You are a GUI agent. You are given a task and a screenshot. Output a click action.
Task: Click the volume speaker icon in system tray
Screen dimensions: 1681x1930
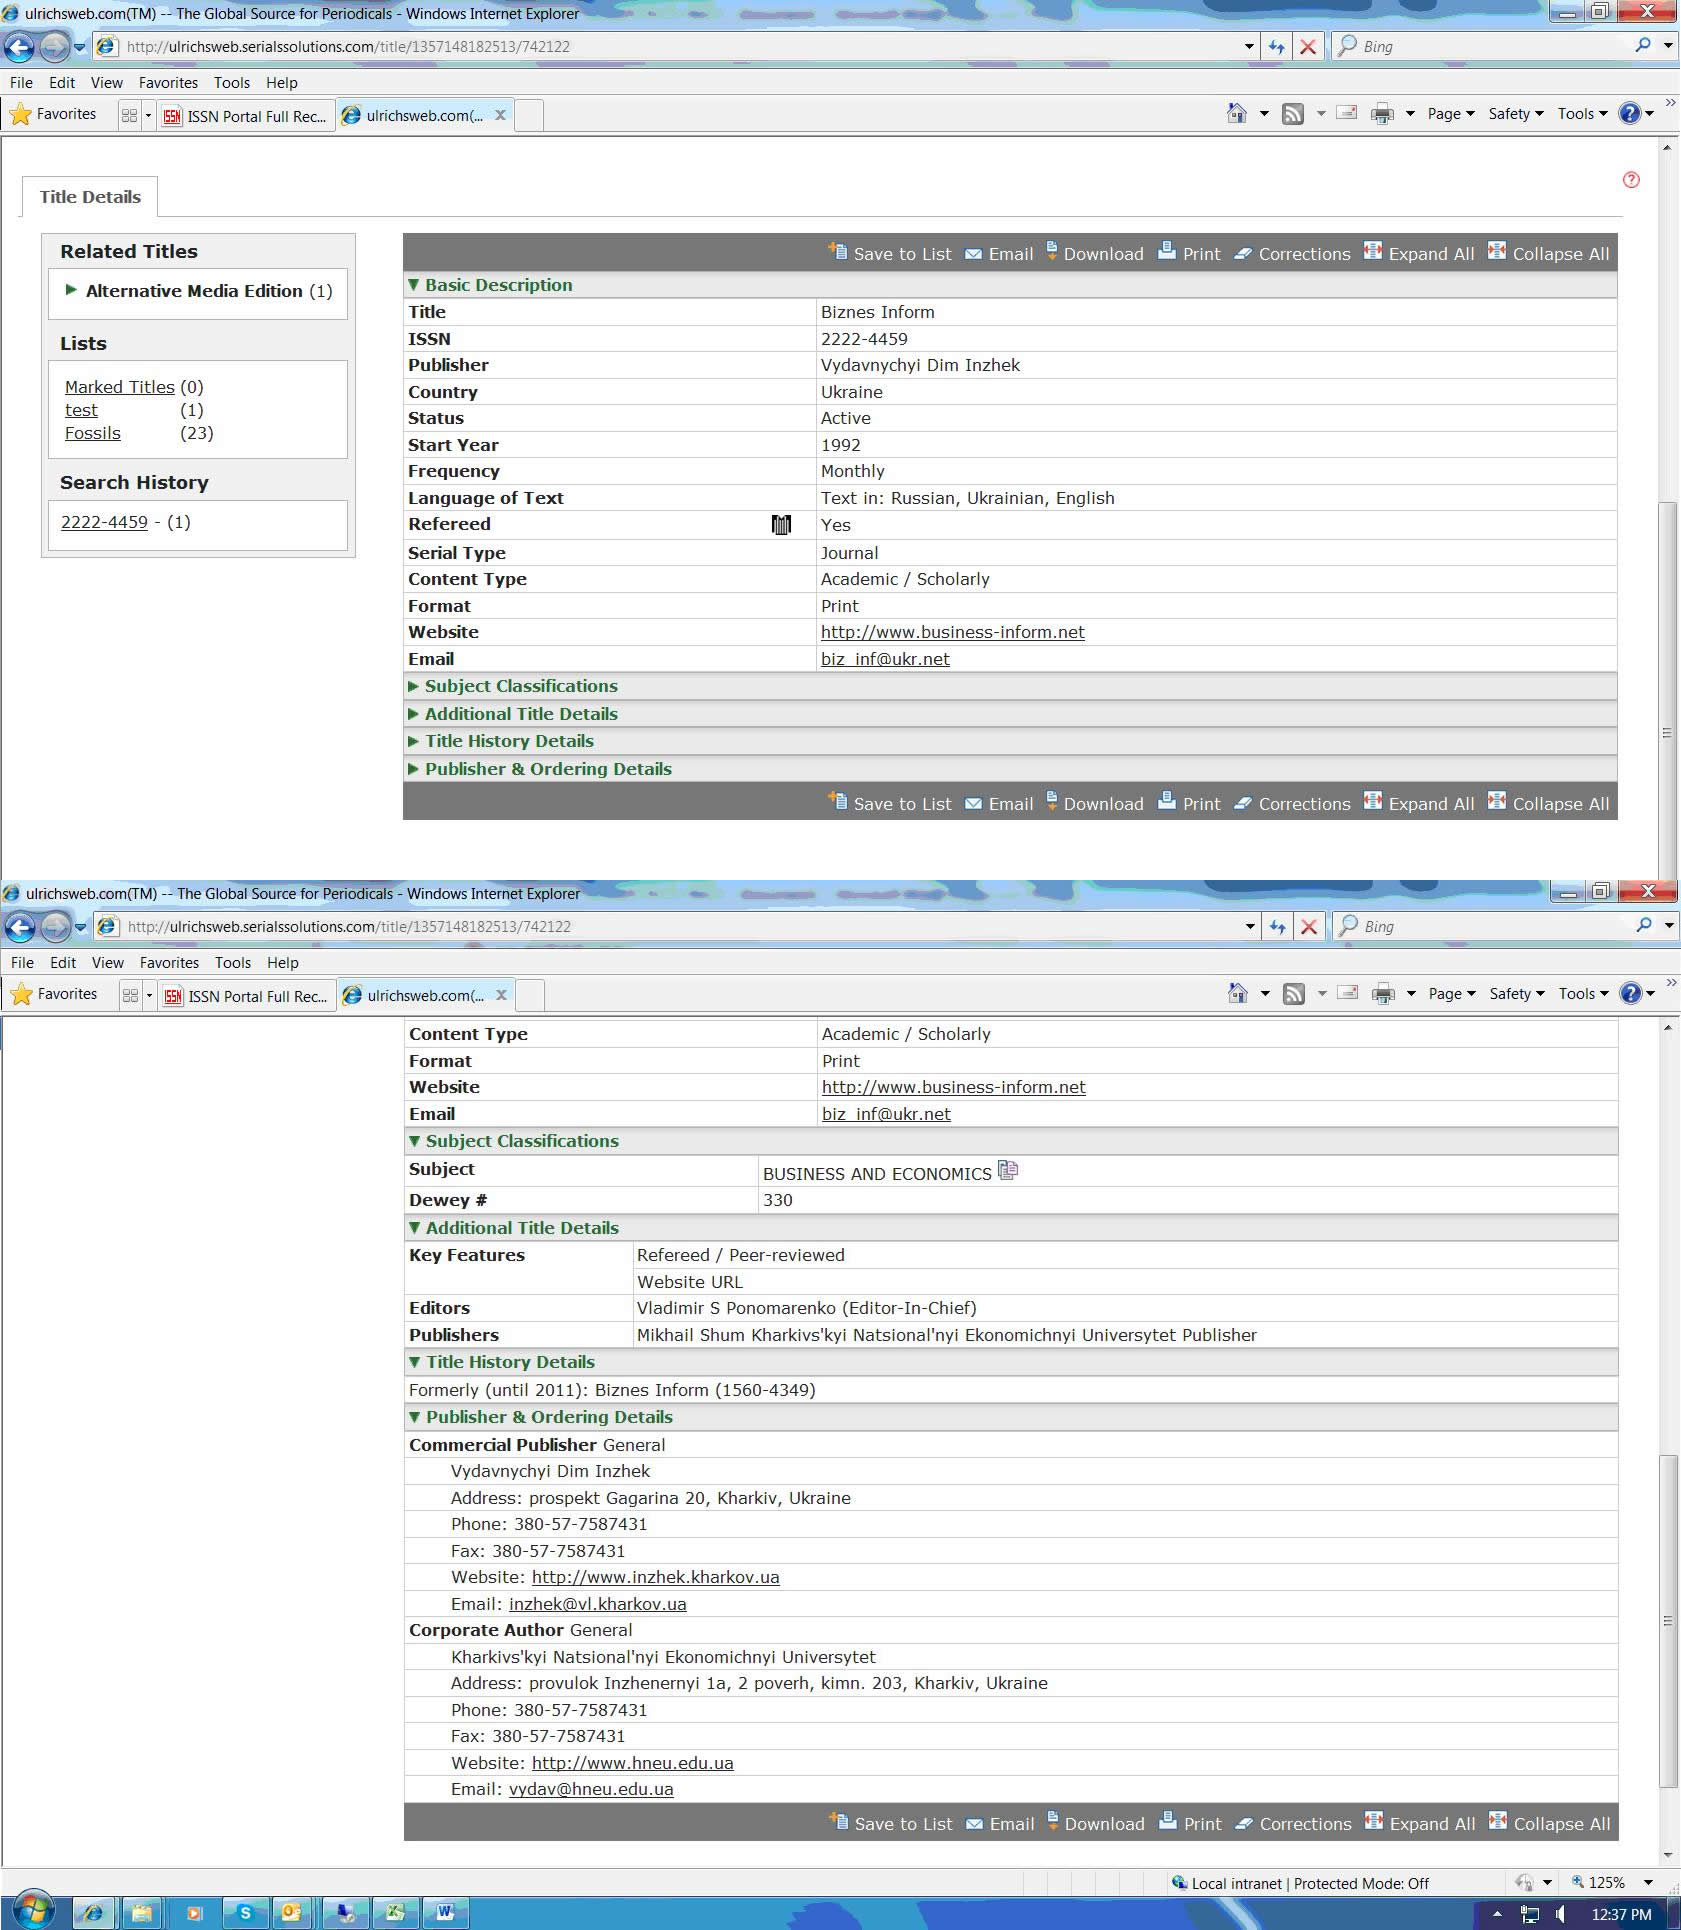(1560, 1914)
